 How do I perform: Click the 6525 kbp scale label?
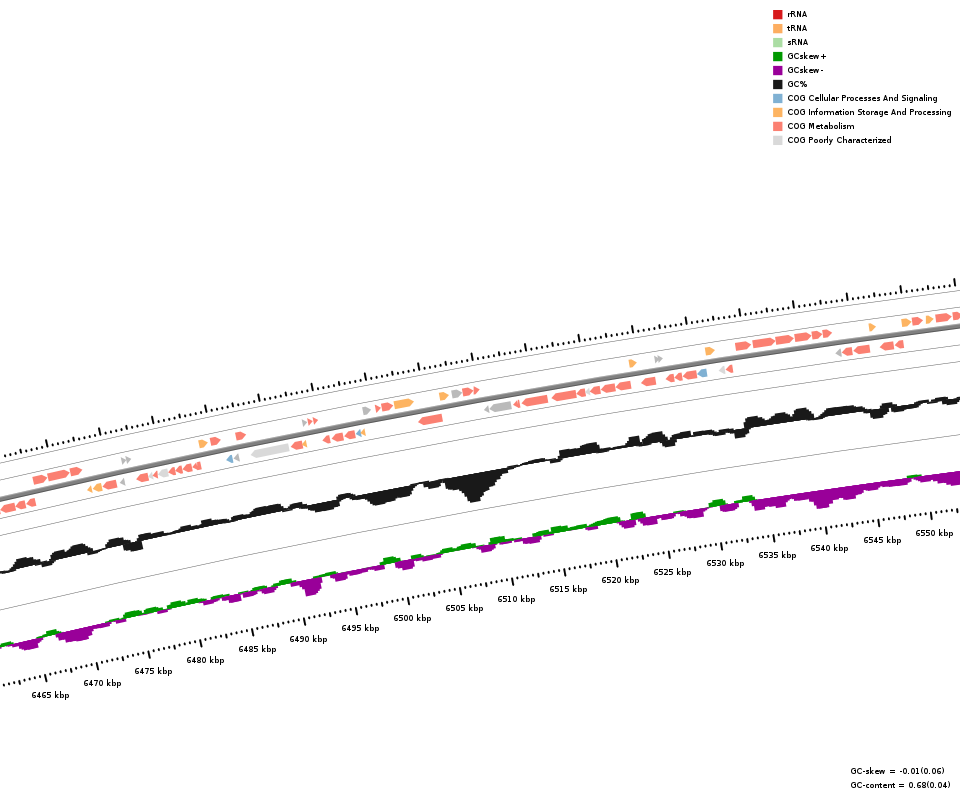point(672,572)
